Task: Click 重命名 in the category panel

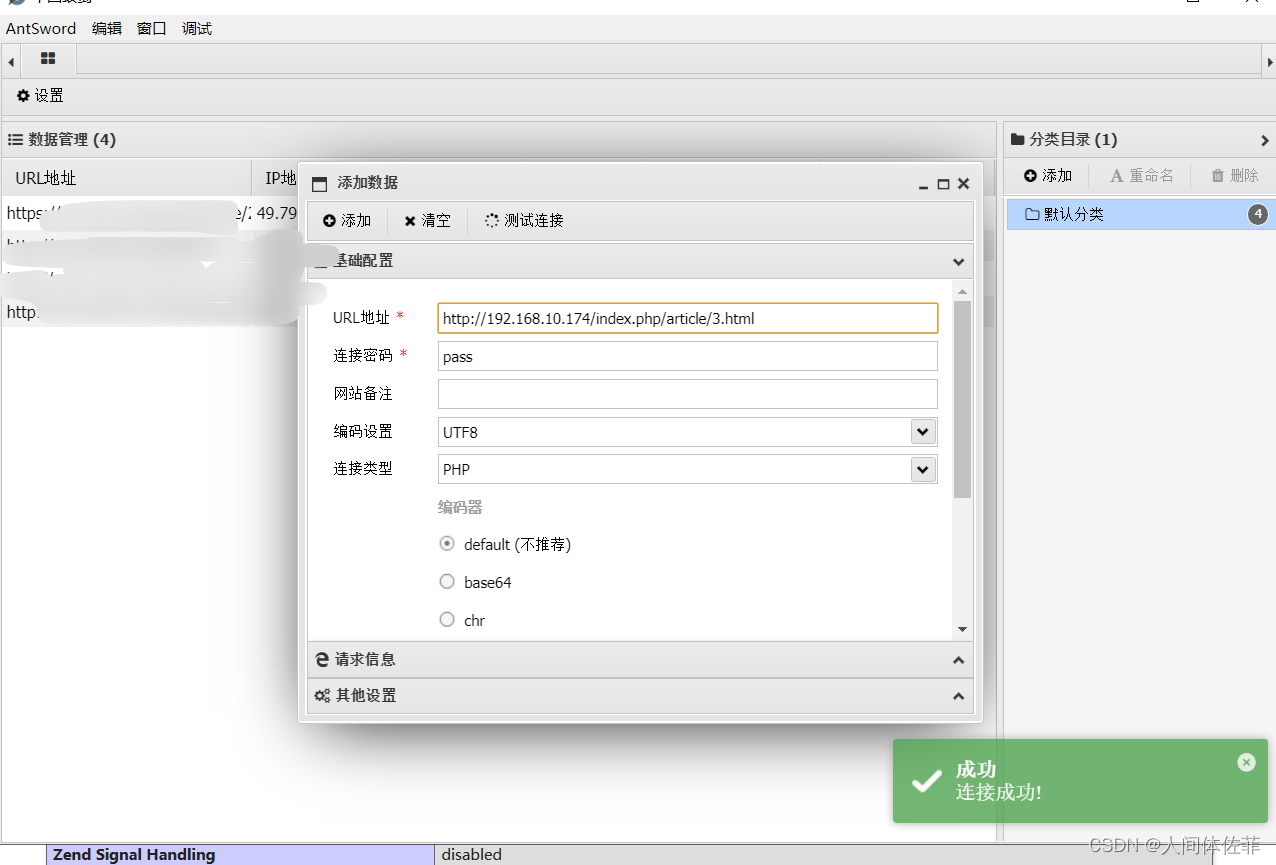Action: (1142, 176)
